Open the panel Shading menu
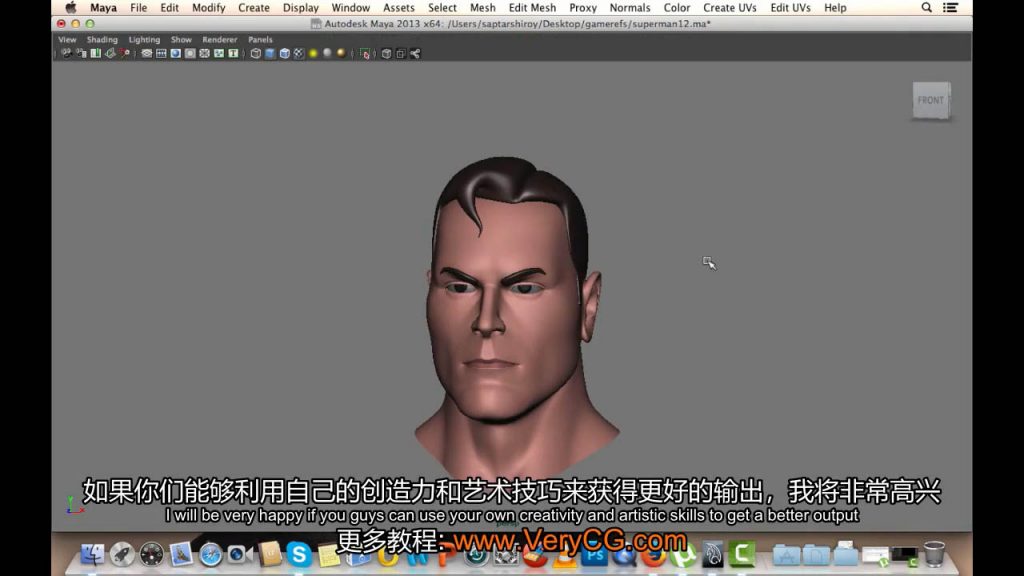 click(103, 40)
